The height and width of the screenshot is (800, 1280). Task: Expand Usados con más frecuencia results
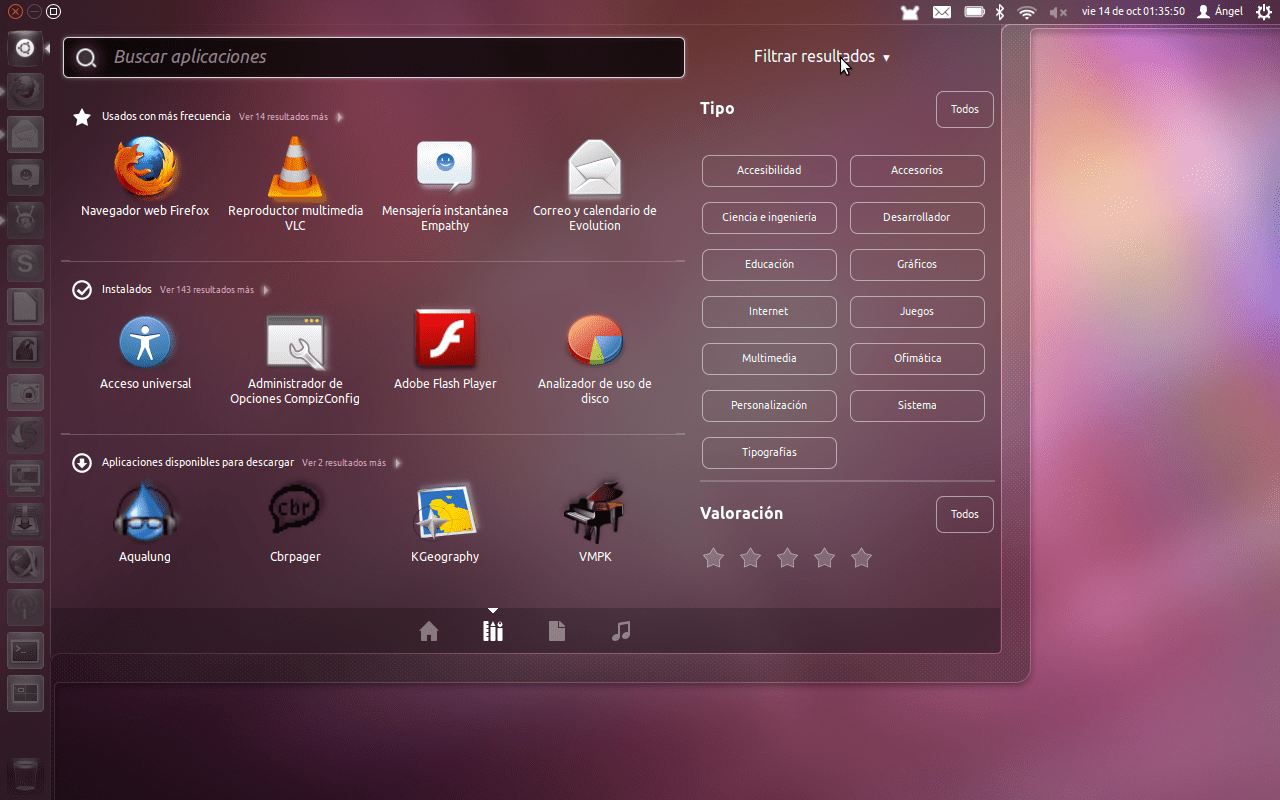(284, 117)
